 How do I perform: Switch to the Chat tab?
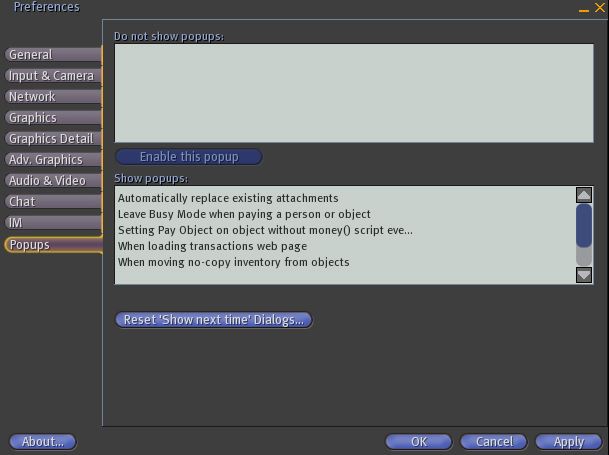pos(52,202)
